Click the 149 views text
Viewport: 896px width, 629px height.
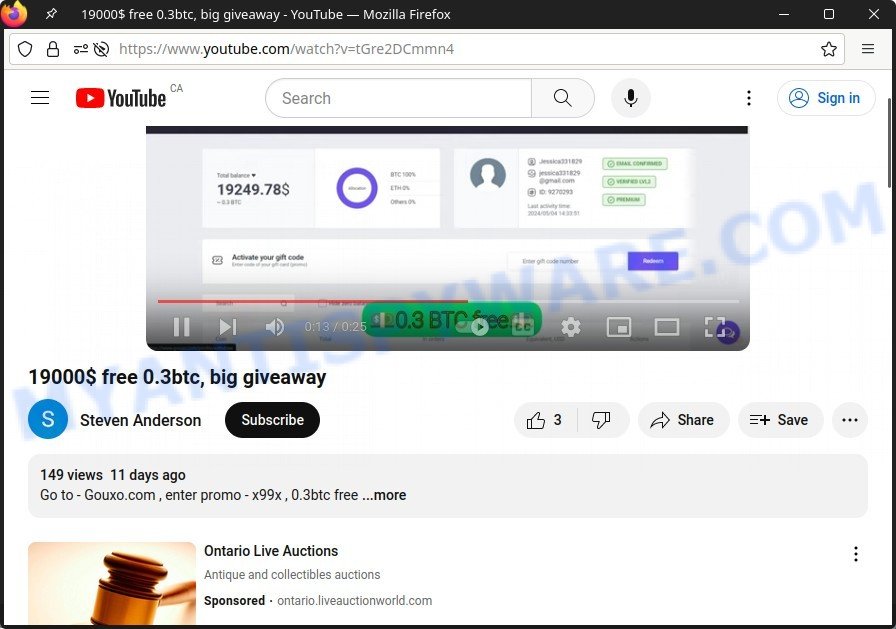[x=71, y=475]
